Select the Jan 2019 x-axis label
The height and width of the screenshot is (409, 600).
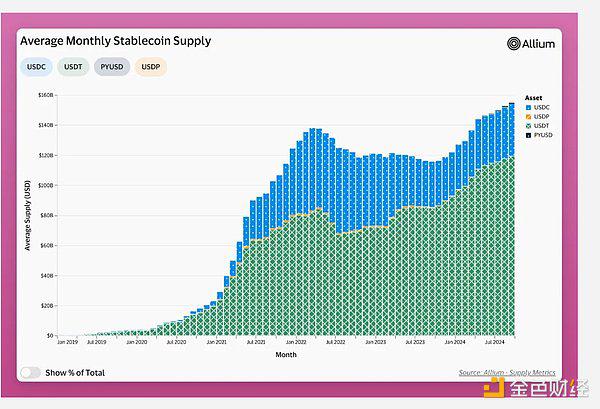67,342
